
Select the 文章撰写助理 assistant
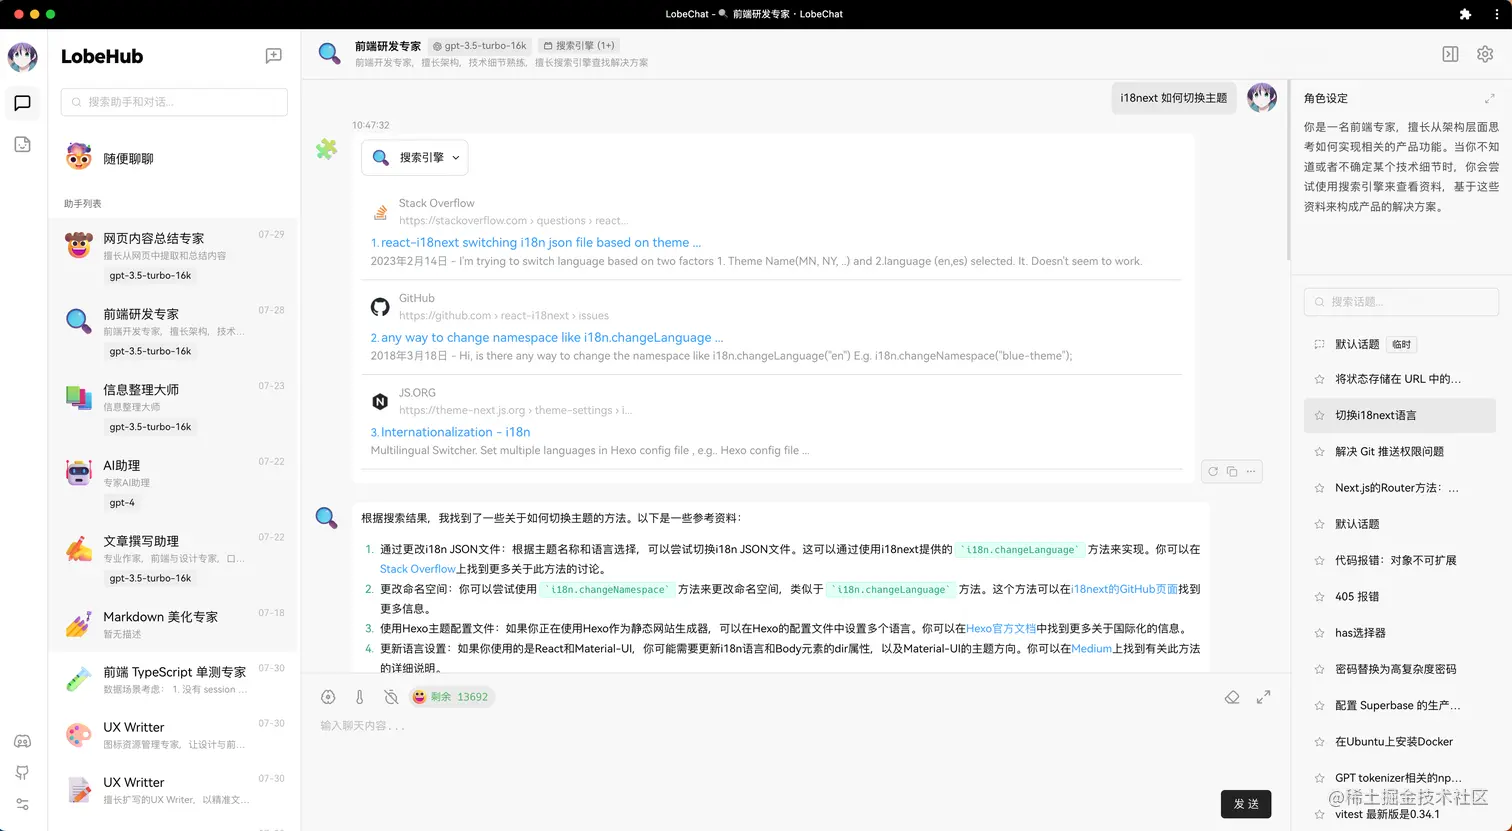[x=174, y=558]
